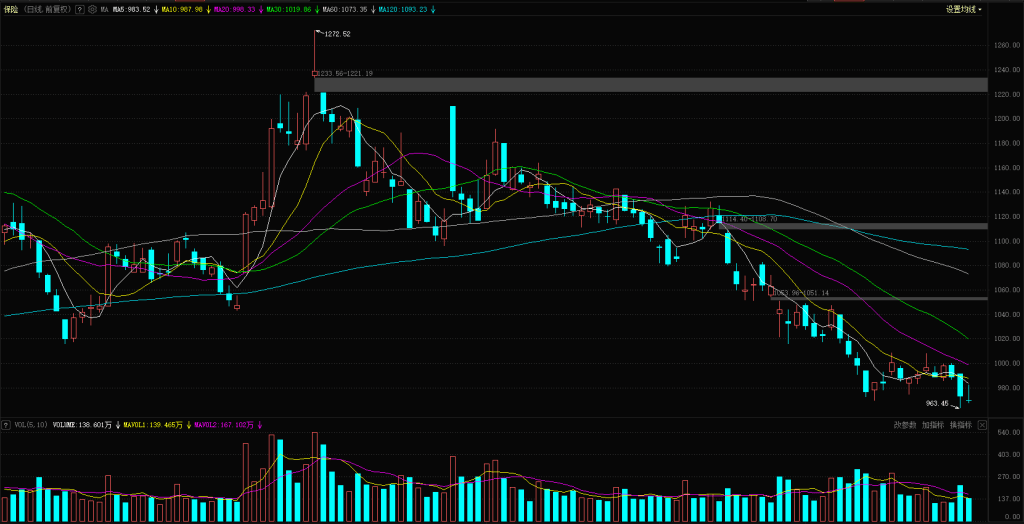Click 换指标 to switch indicator
Screen dimensions: 1024x524
coord(961,425)
